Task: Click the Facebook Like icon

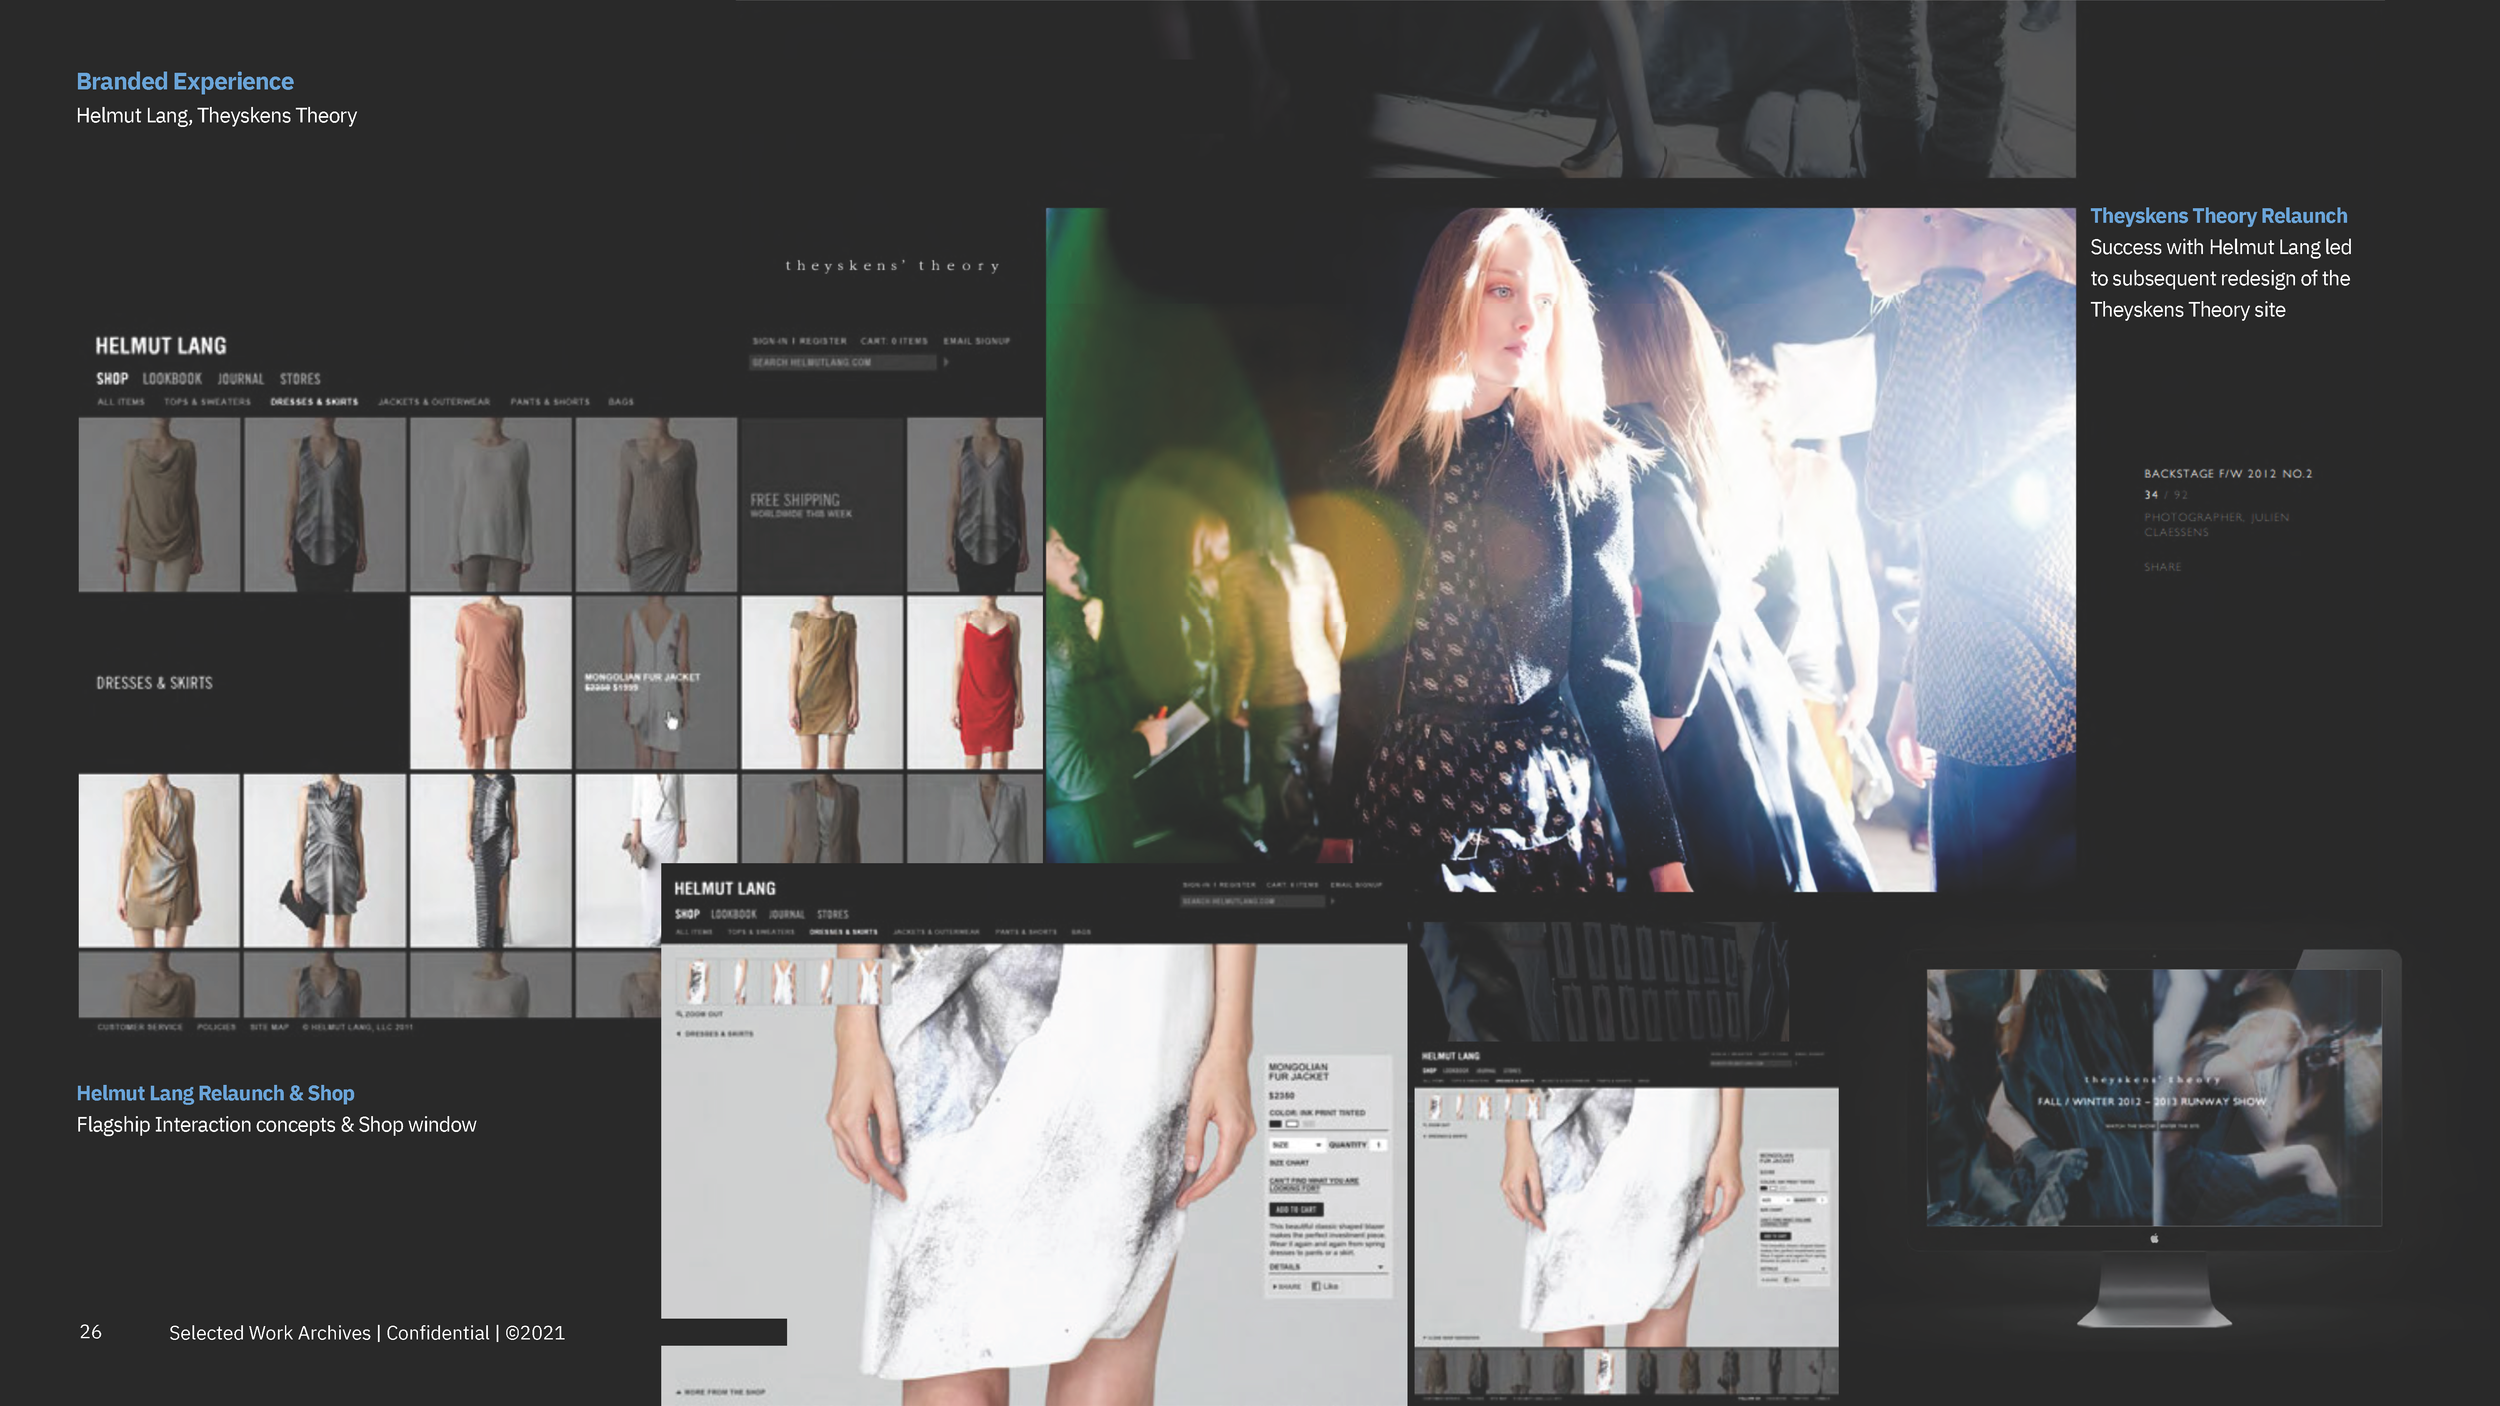Action: tap(1316, 1286)
